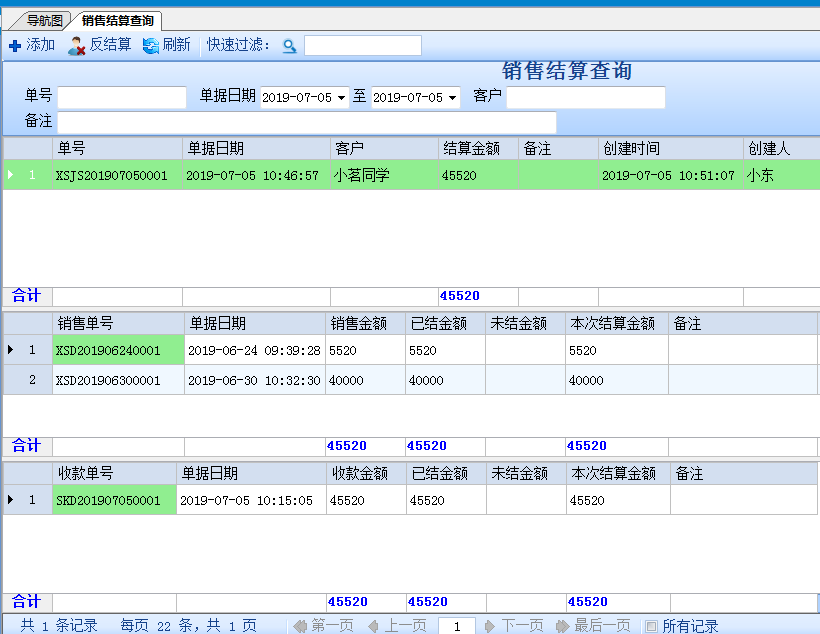Viewport: 820px width, 634px height.
Task: Click the 反结算 user icon
Action: tap(76, 46)
